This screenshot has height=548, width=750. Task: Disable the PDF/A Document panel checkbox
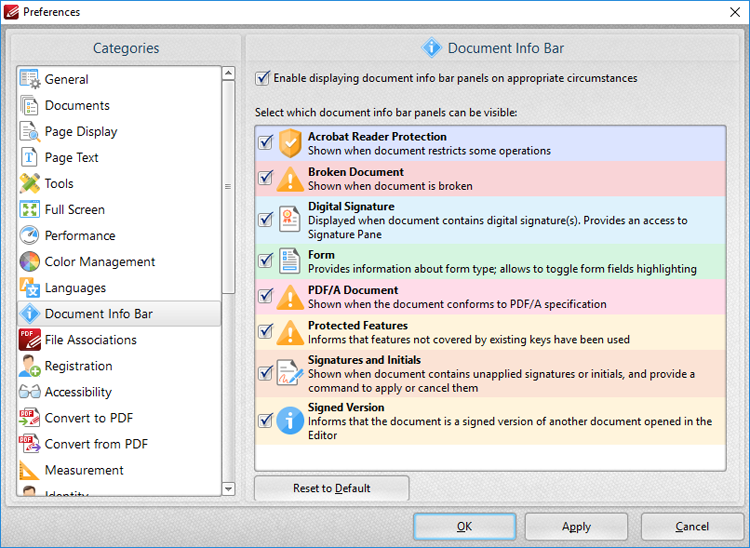click(265, 296)
